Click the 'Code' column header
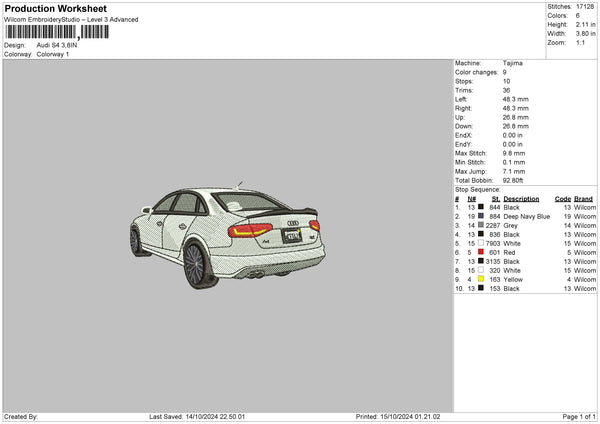This screenshot has width=600, height=424. point(562,199)
